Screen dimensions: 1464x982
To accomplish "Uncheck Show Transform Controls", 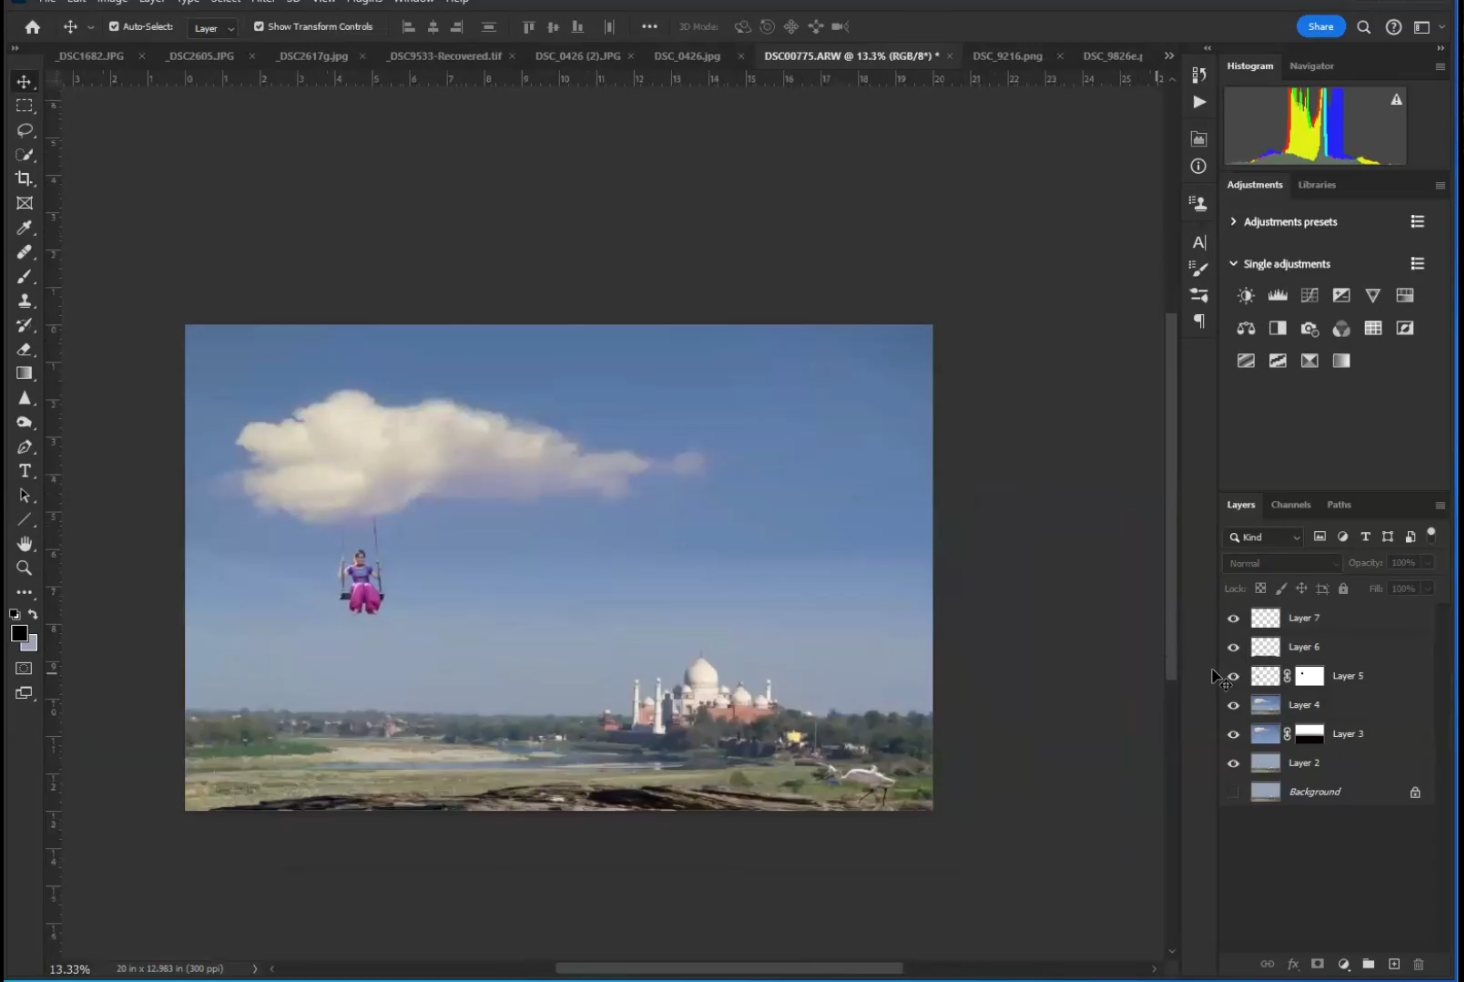I will pos(259,27).
